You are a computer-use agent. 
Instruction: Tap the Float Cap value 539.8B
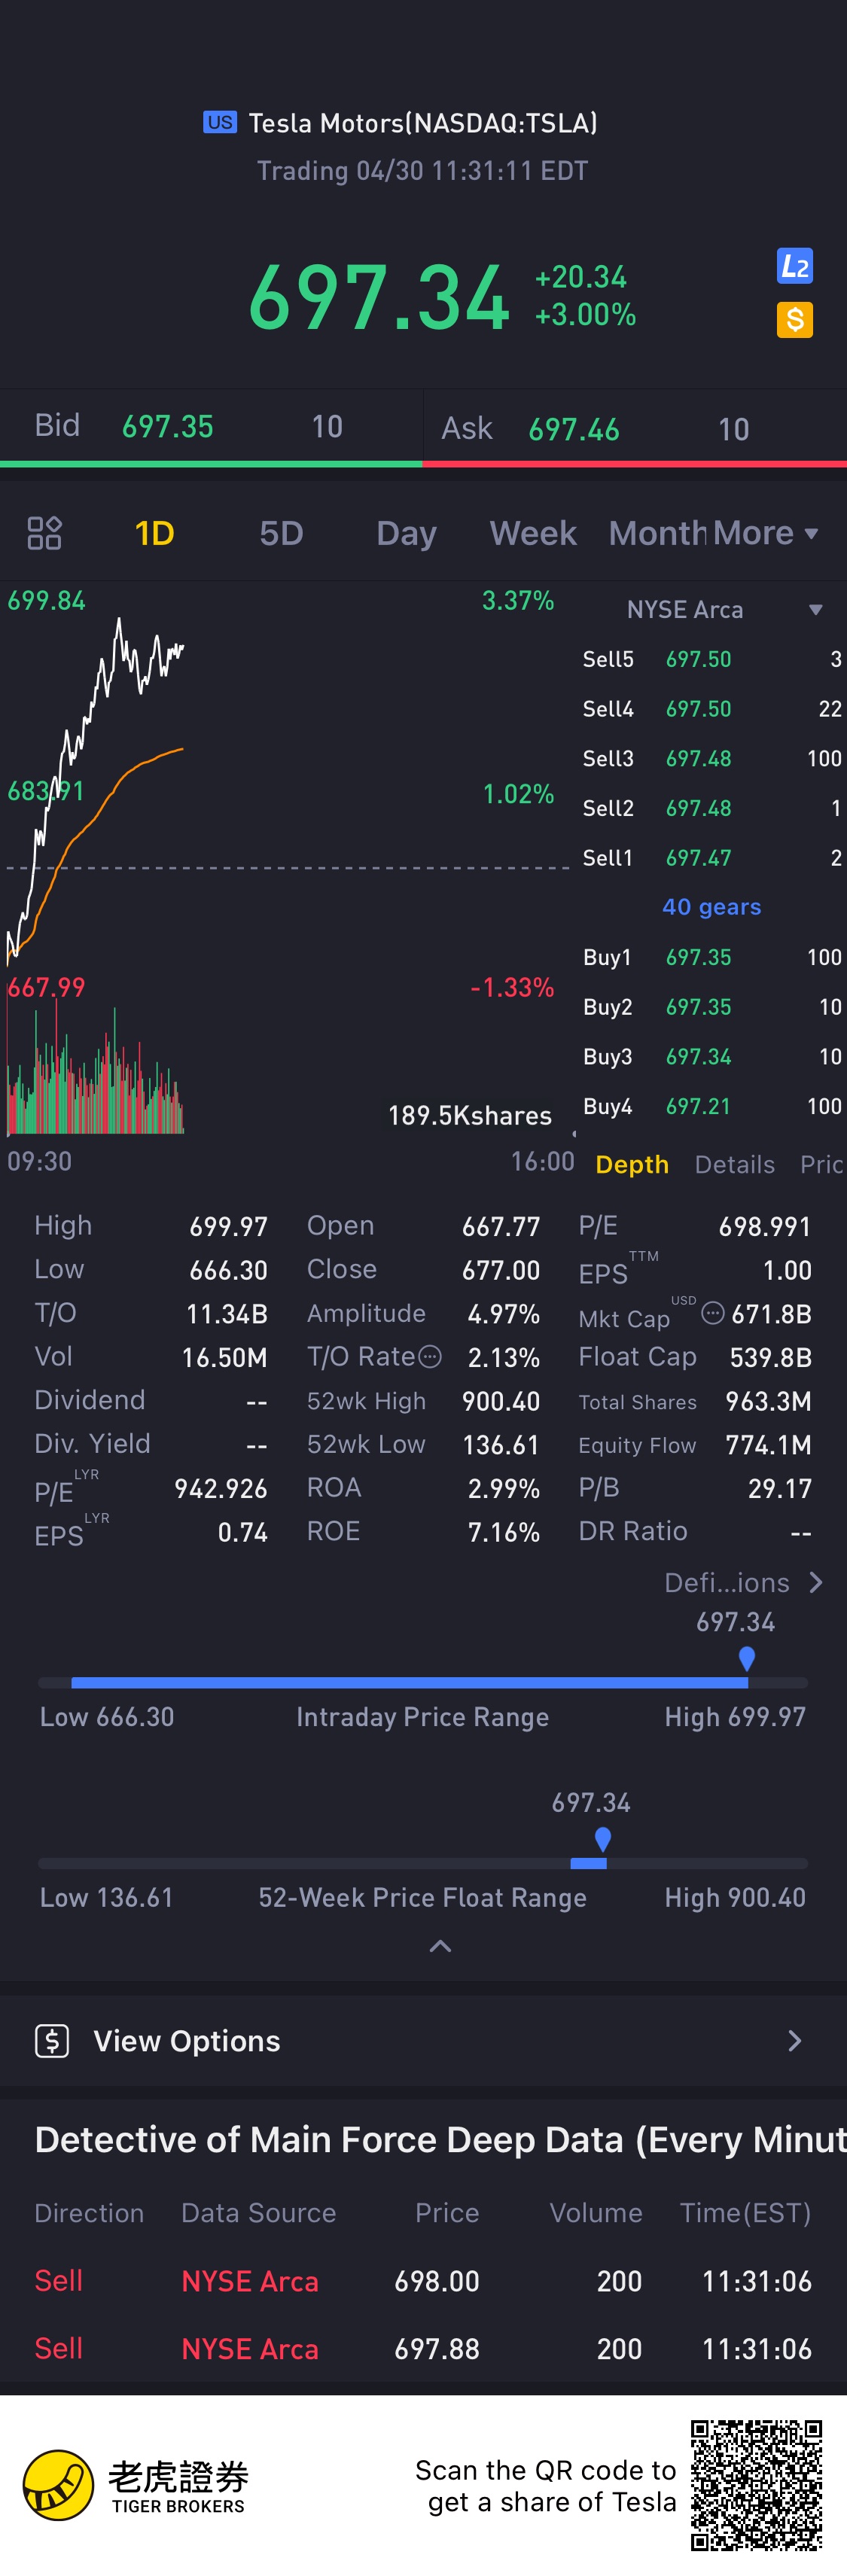coord(770,1358)
